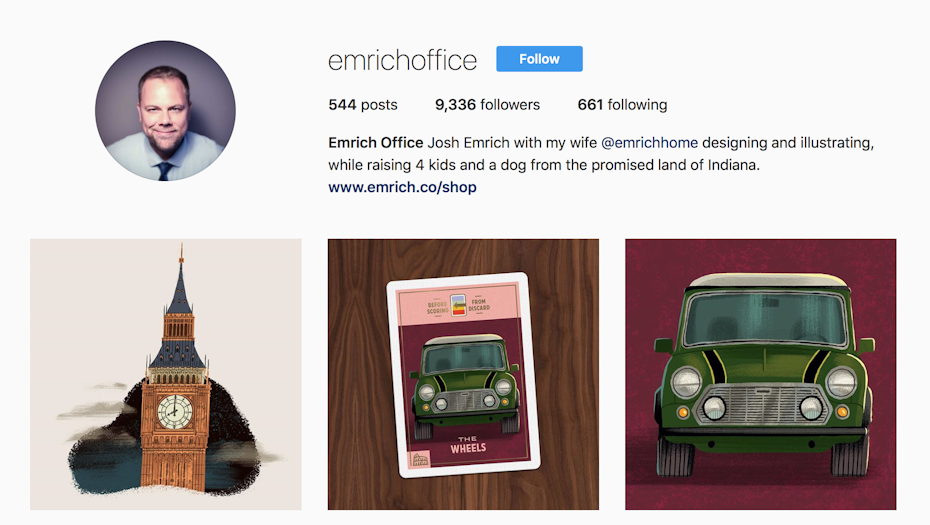Image resolution: width=930 pixels, height=525 pixels.
Task: Visit the @emrichhome profile mention
Action: coord(649,143)
